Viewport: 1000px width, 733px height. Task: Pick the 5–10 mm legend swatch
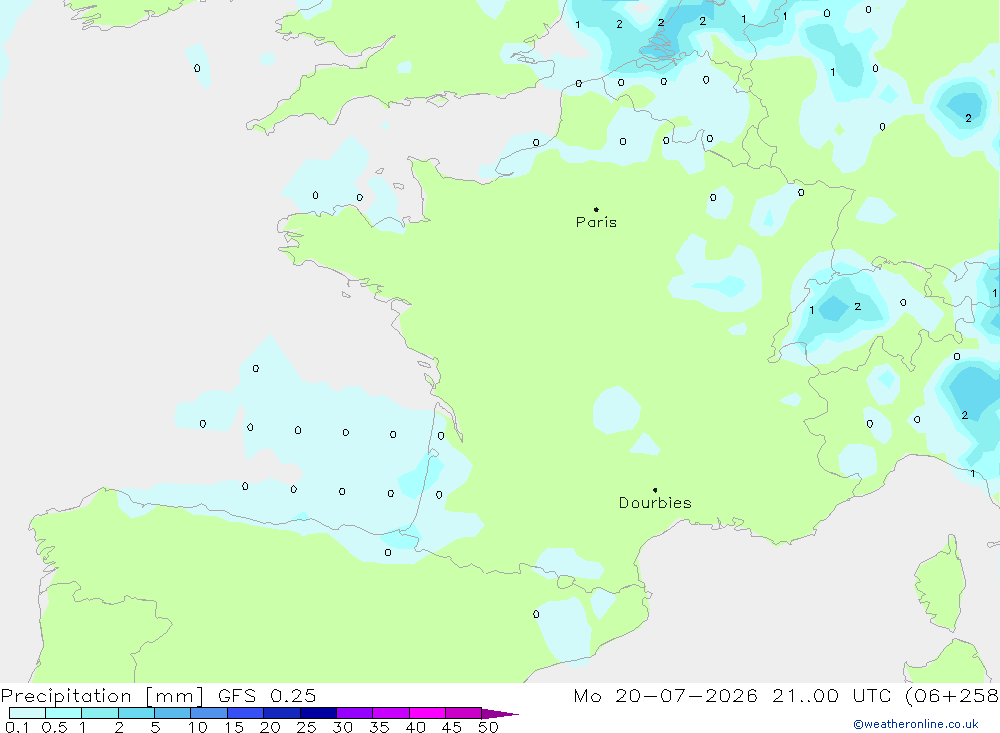(x=173, y=713)
